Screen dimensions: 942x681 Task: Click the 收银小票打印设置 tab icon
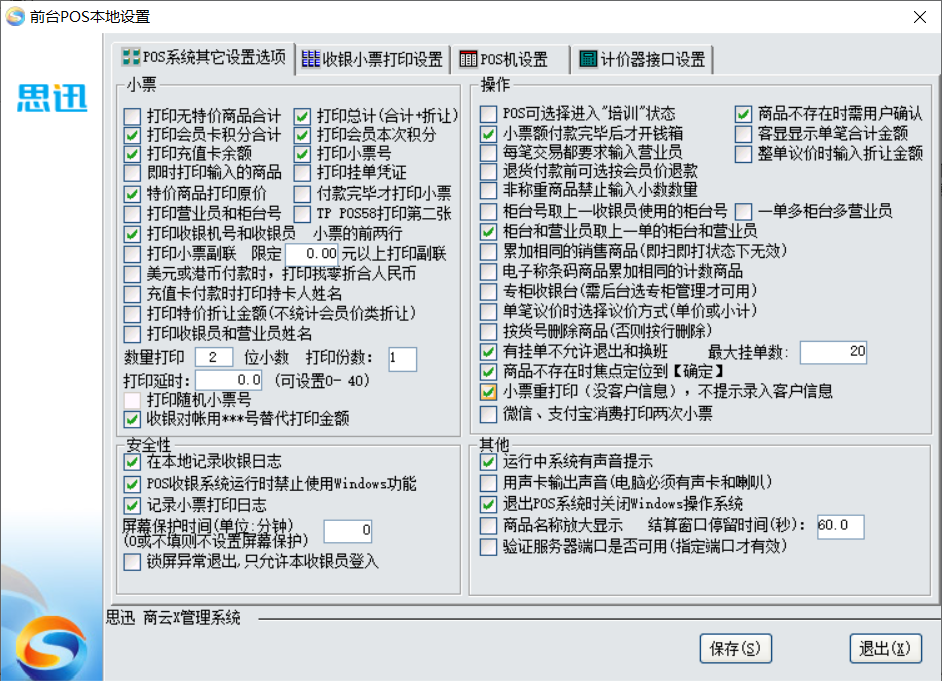pyautogui.click(x=310, y=59)
